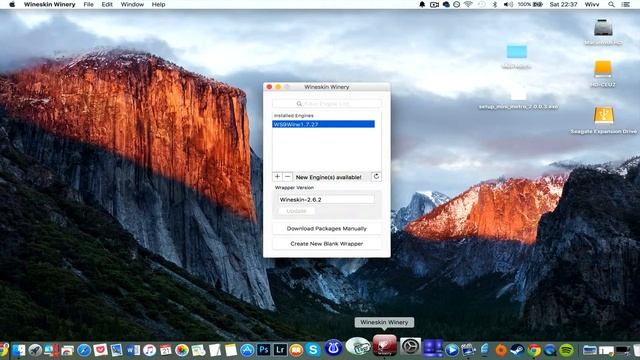Open Calendar from the Dock
This screenshot has width=640, height=360.
click(165, 350)
